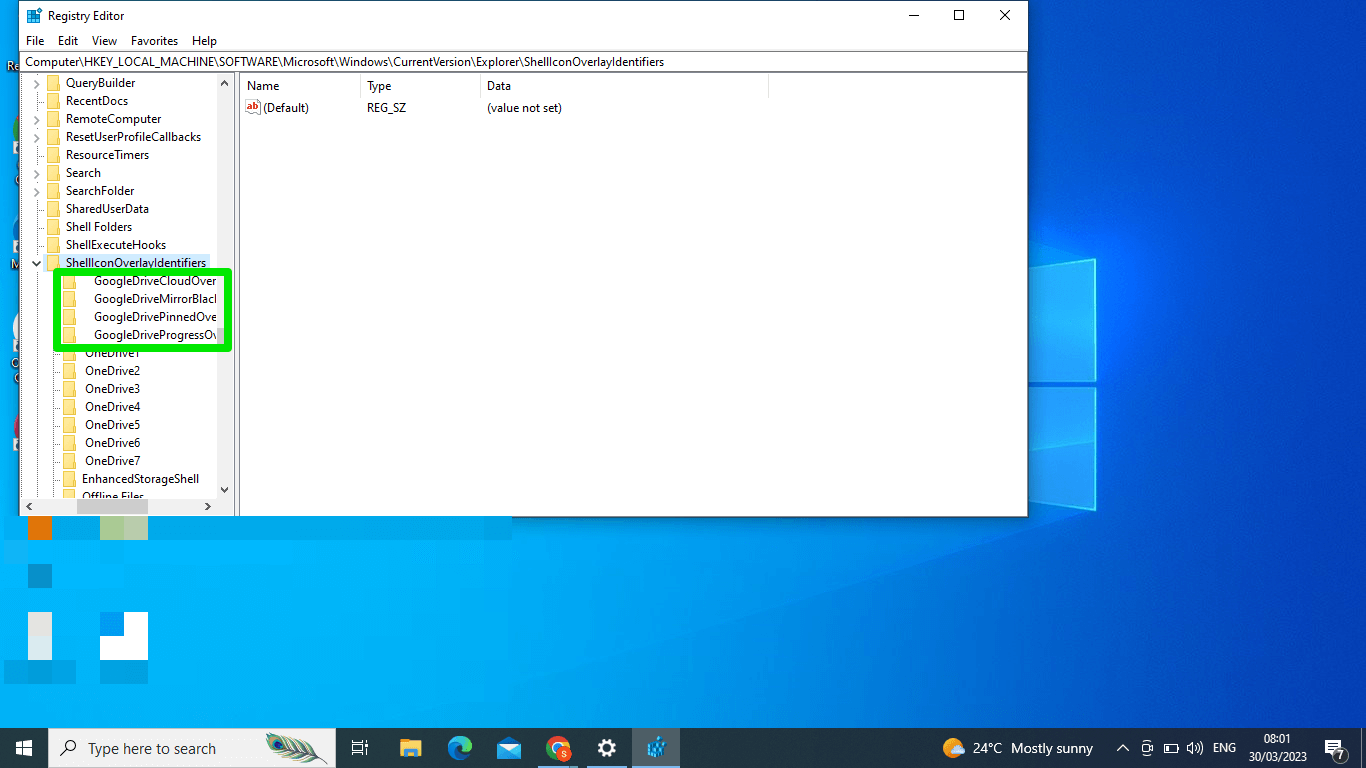Open the notification center icon
Screen dimensions: 1366x768
tap(1334, 748)
